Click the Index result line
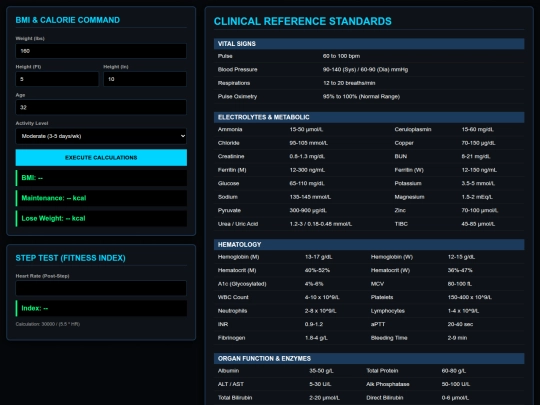540x405 pixels. click(101, 308)
